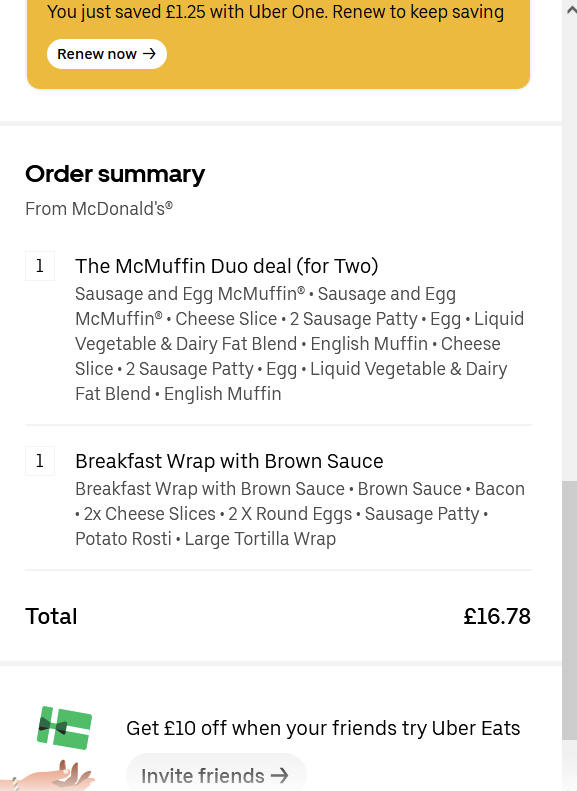Click the green gift card illustration
This screenshot has height=791, width=577.
click(65, 727)
